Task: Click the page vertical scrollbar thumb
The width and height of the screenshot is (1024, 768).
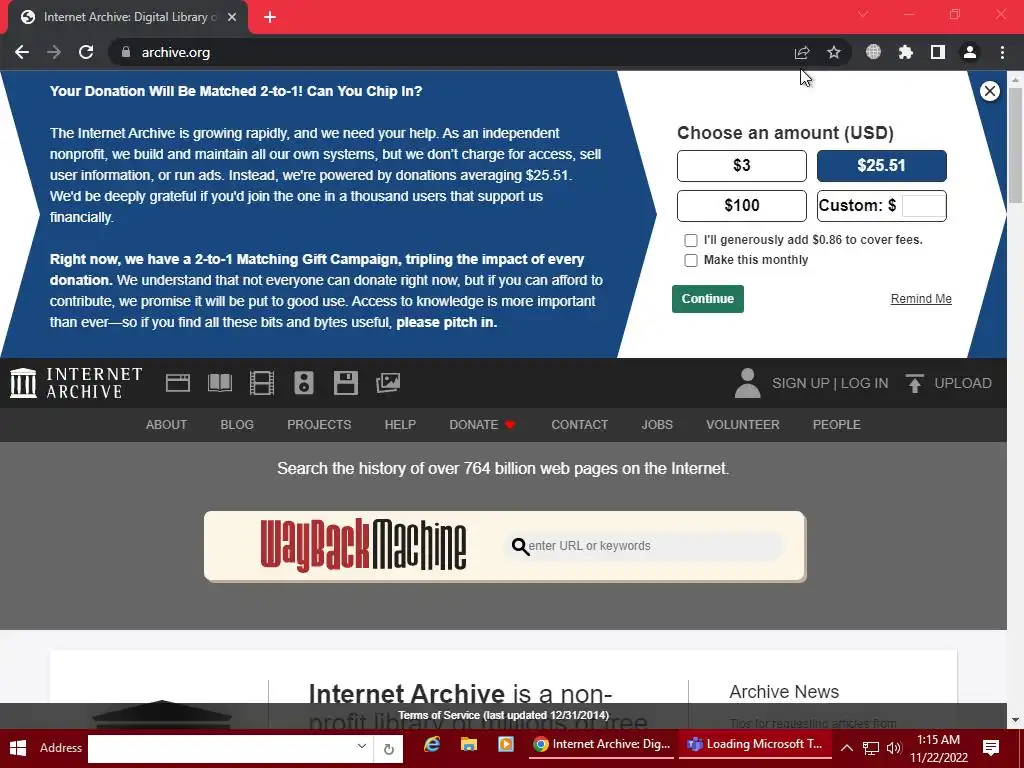Action: tap(1015, 145)
